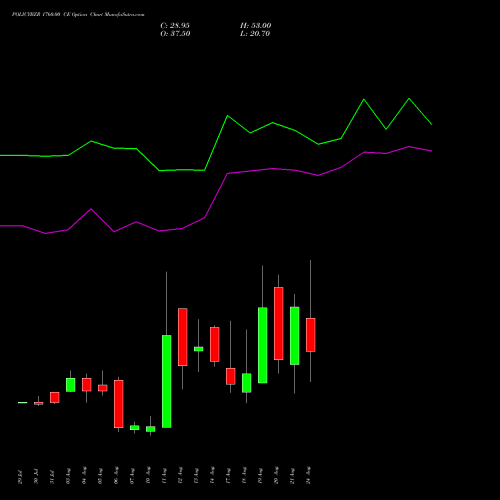
Task: Select the green candle on 19 Aug
Action: [263, 345]
